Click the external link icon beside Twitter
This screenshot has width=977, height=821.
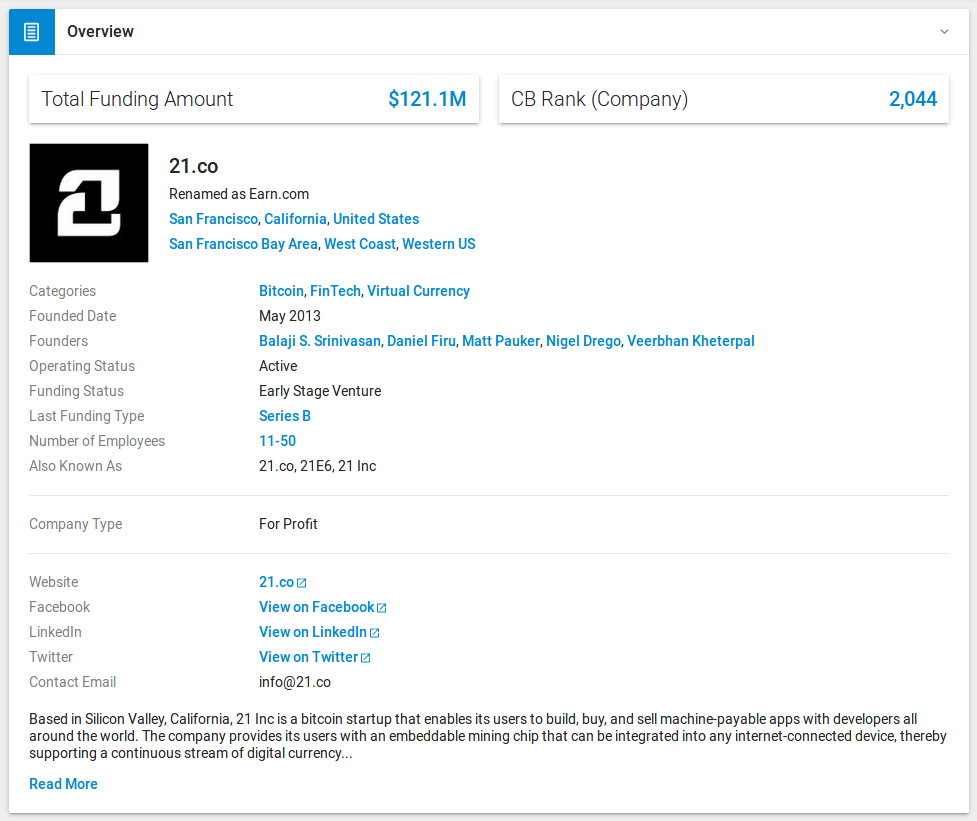point(366,658)
